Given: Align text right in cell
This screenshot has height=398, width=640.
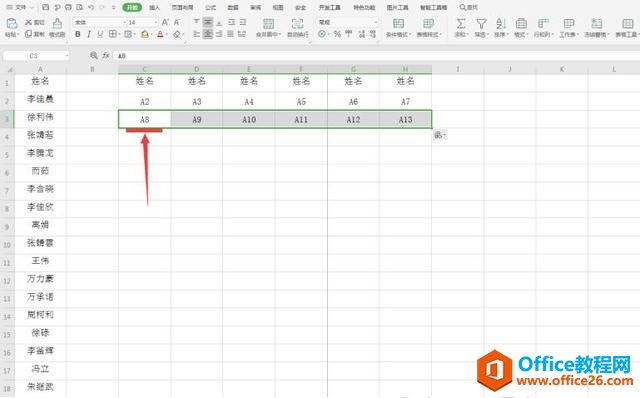Looking at the screenshot, I should click(x=219, y=34).
